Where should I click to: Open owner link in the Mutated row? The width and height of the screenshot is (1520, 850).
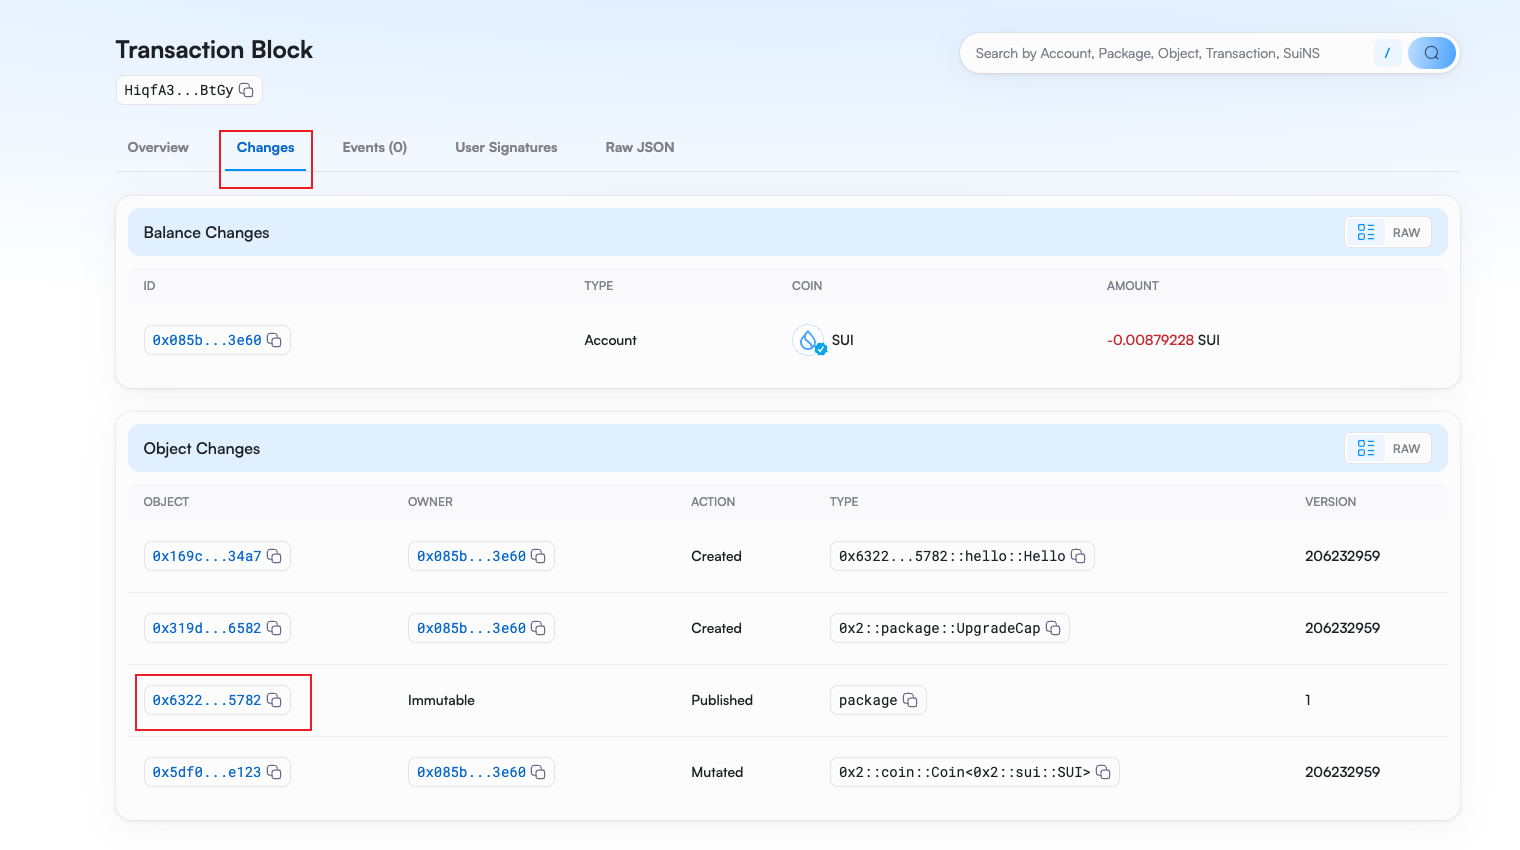pyautogui.click(x=471, y=772)
